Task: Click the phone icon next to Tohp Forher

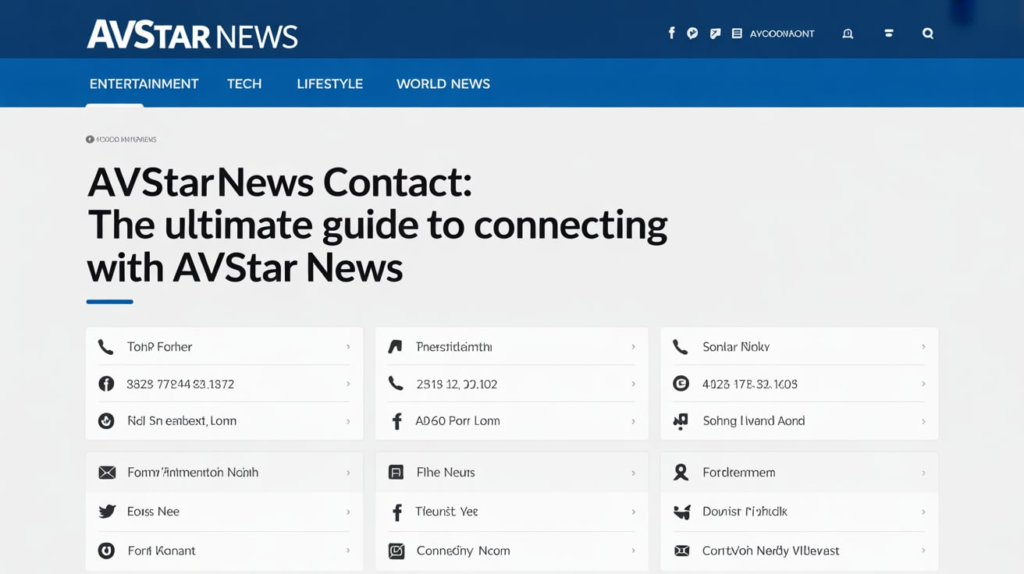Action: tap(106, 347)
